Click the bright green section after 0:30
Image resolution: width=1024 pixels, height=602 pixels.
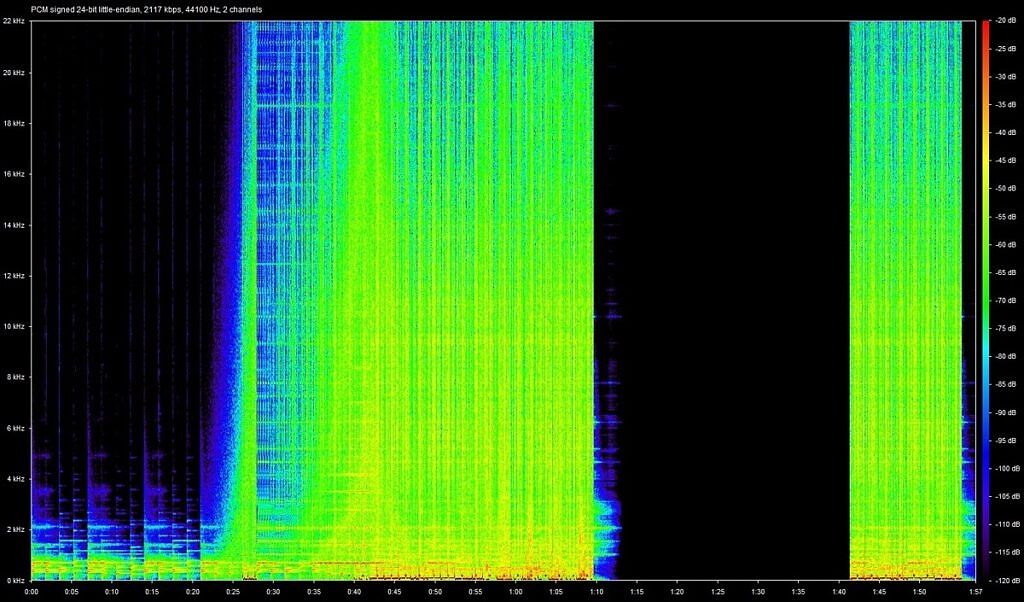(x=450, y=300)
